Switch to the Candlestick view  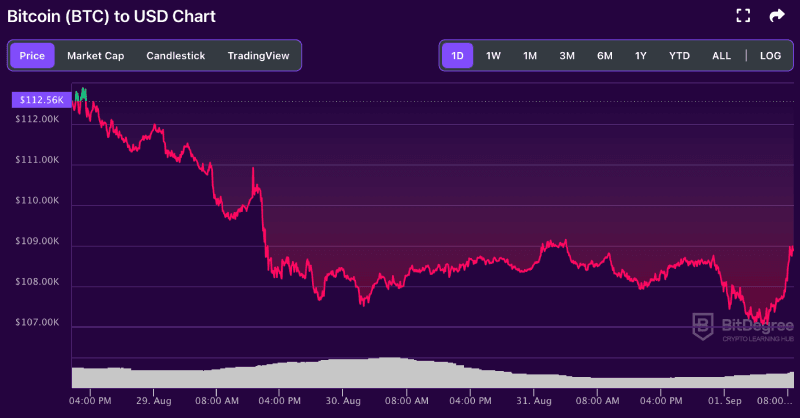(176, 56)
